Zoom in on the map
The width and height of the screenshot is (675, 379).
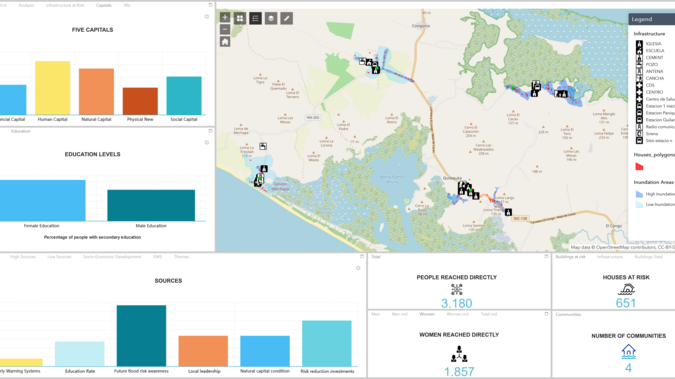click(x=225, y=17)
